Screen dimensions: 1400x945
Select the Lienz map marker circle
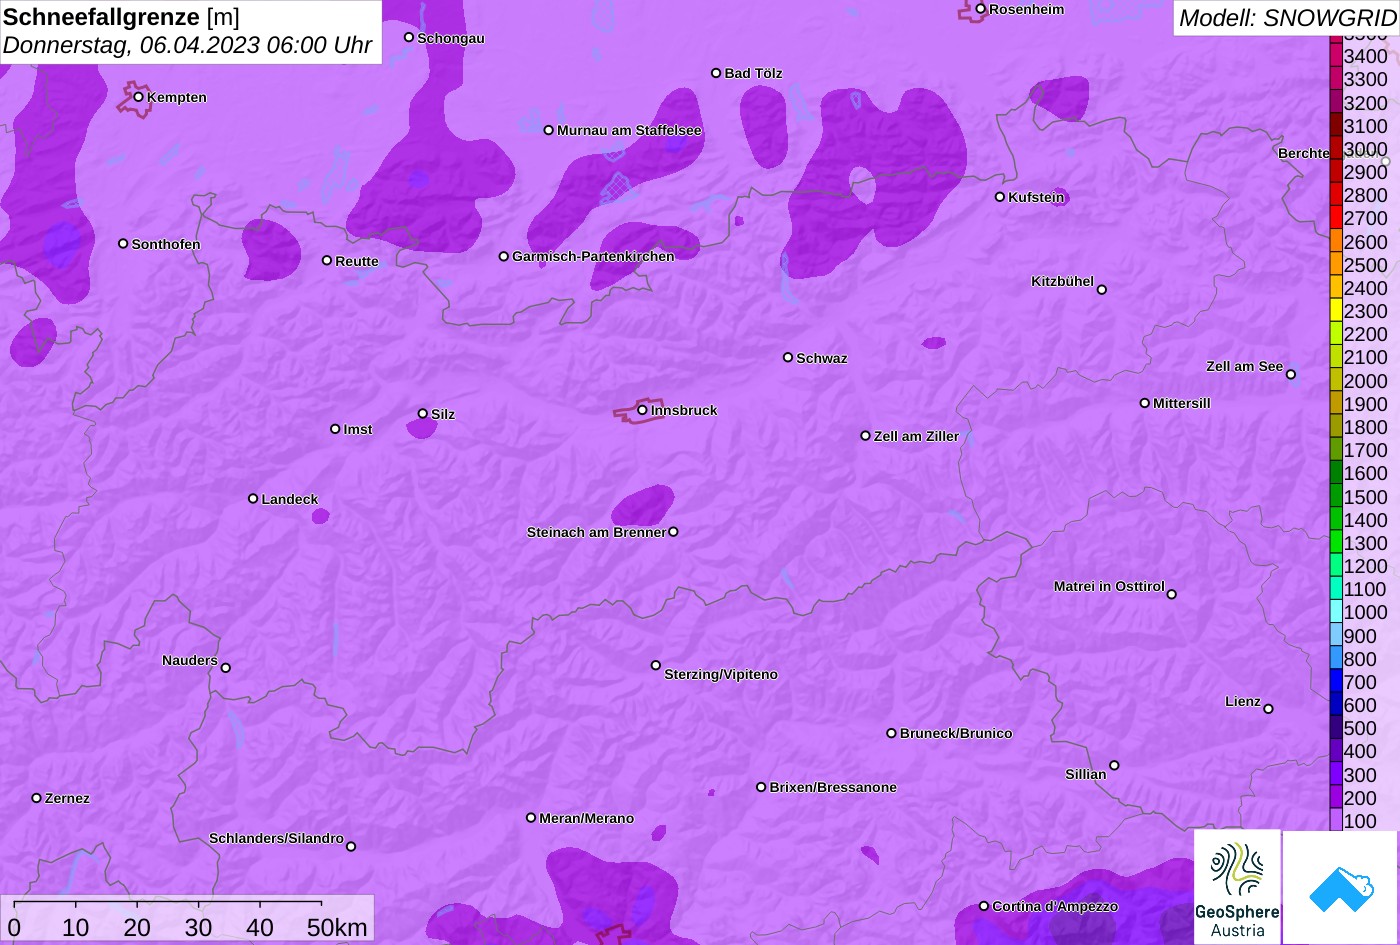(1268, 709)
